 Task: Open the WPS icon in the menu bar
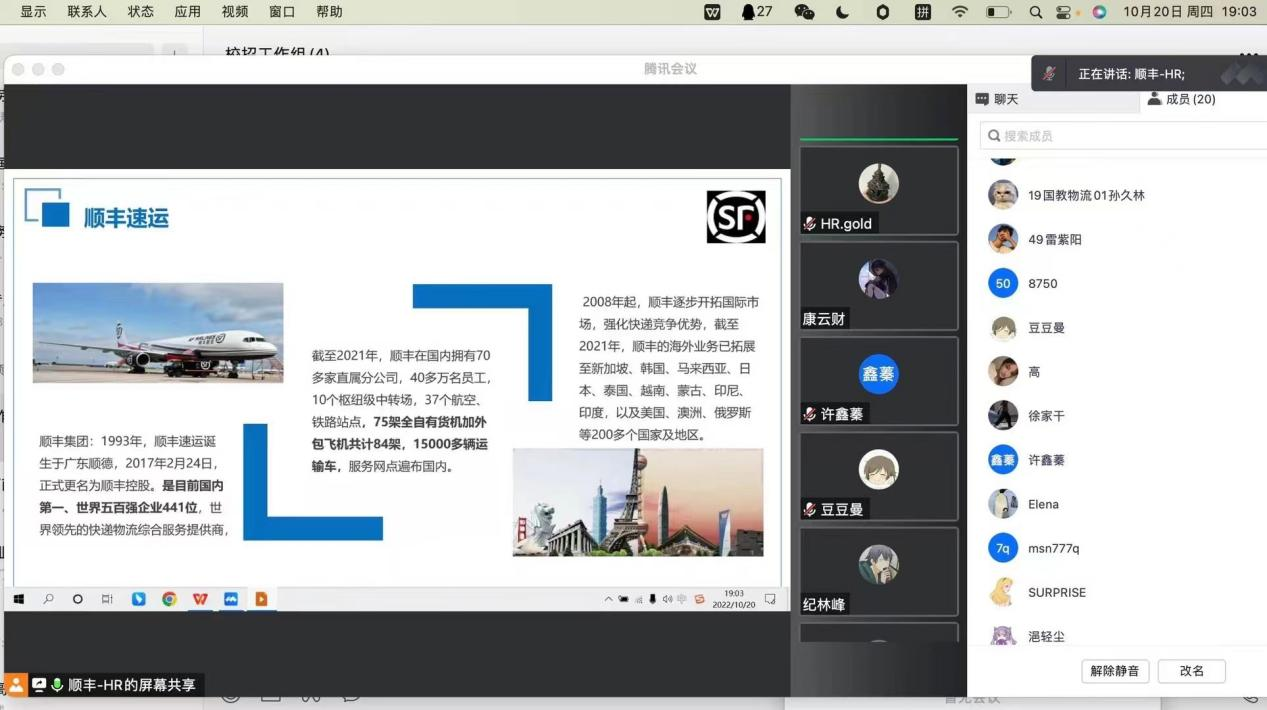click(713, 12)
